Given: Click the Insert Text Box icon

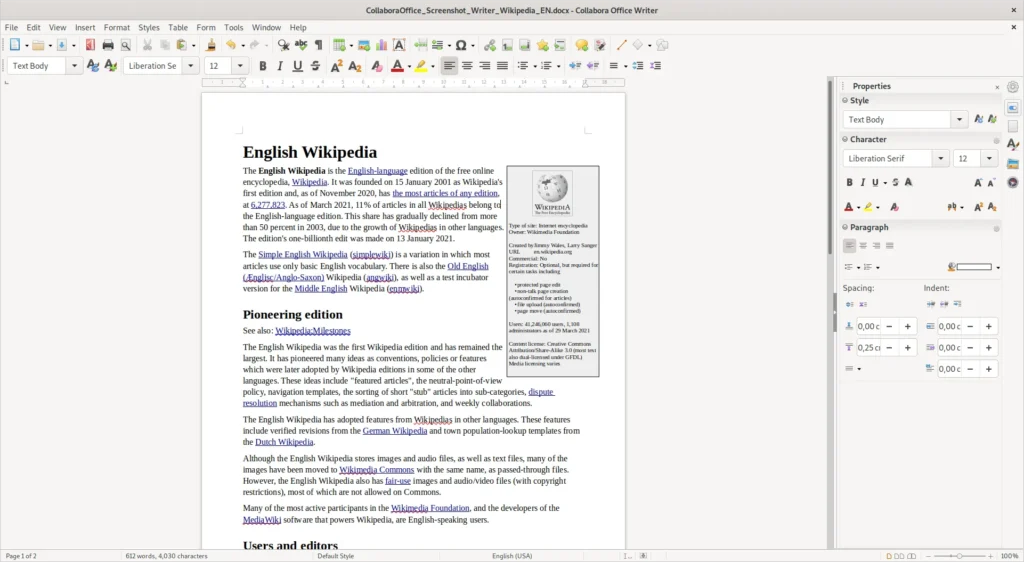Looking at the screenshot, I should point(399,45).
